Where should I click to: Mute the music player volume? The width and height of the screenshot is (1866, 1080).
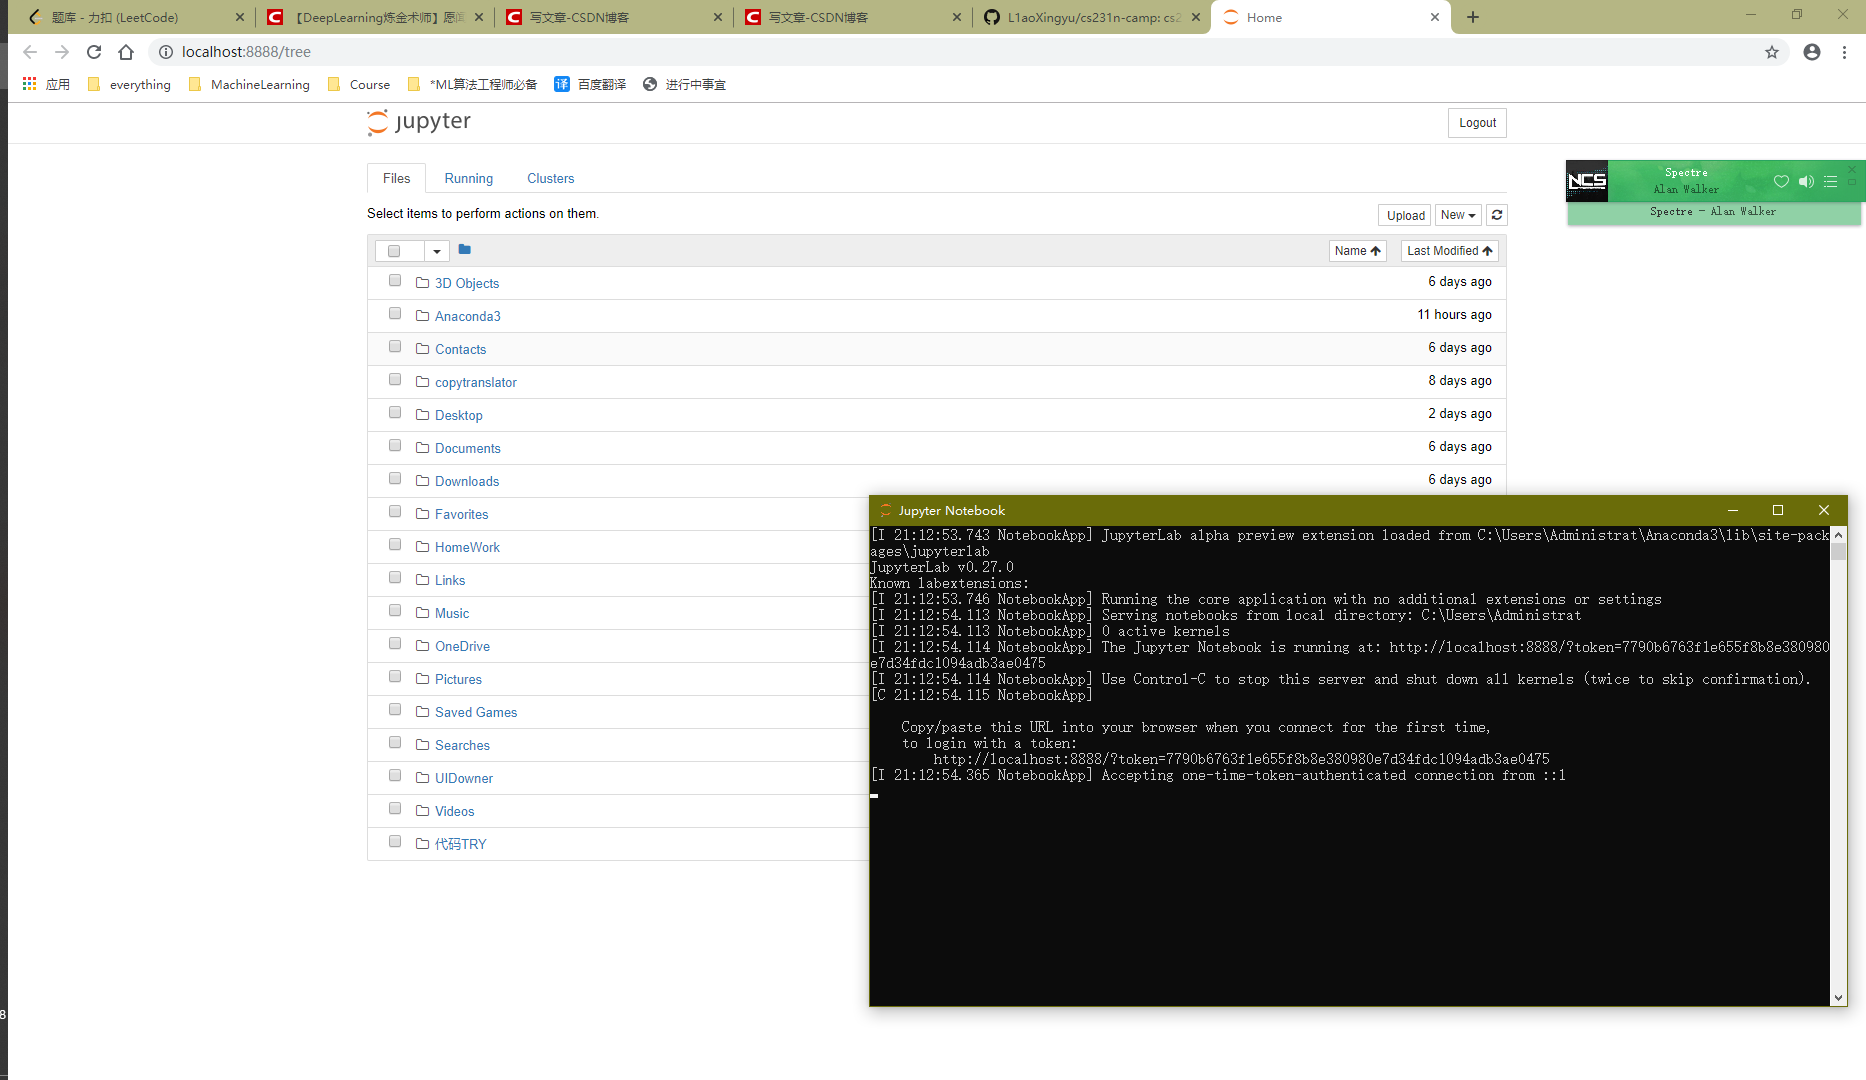tap(1806, 181)
